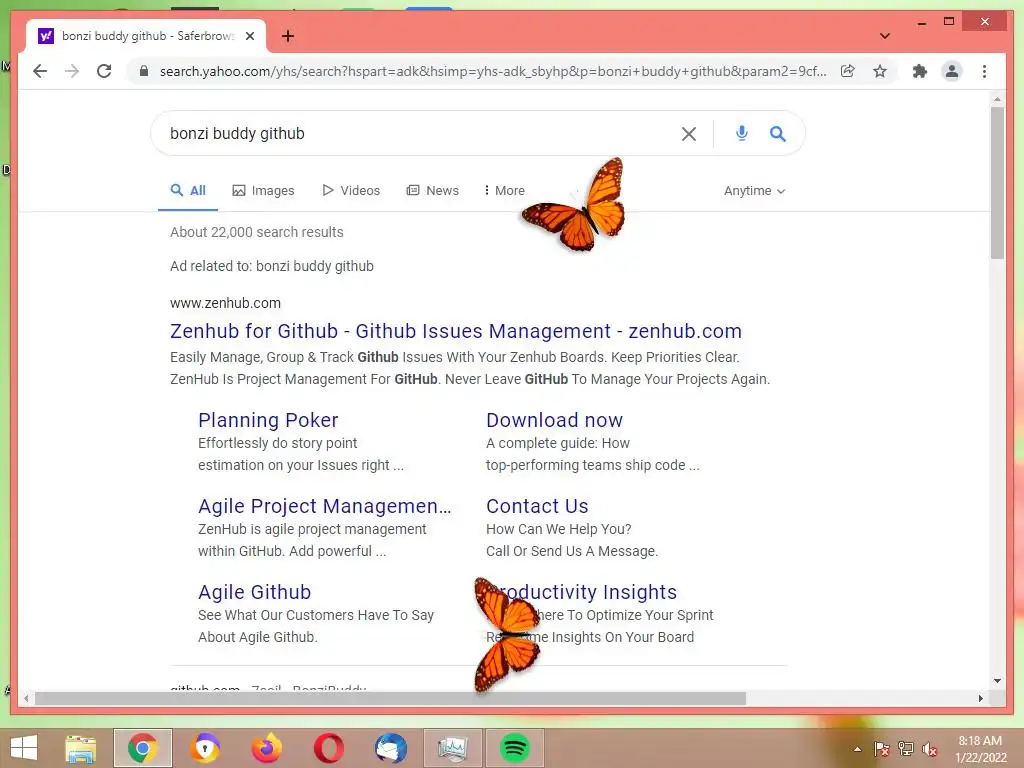Click the padlock site info icon

tap(144, 71)
